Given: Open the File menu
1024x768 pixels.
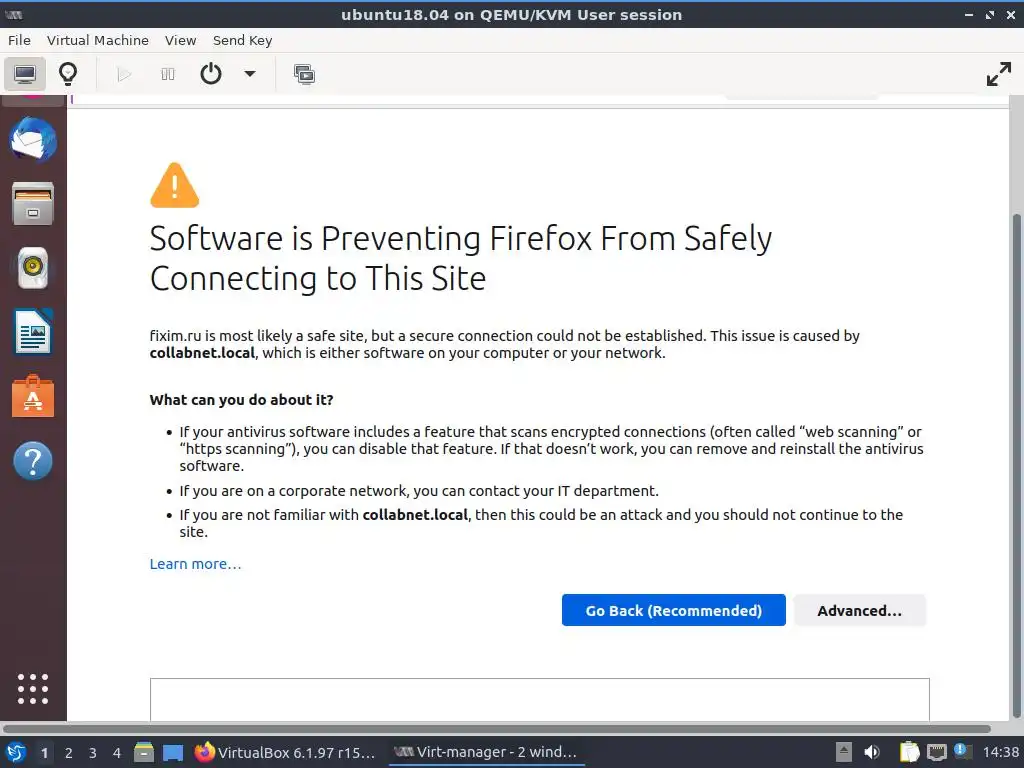Looking at the screenshot, I should [19, 40].
